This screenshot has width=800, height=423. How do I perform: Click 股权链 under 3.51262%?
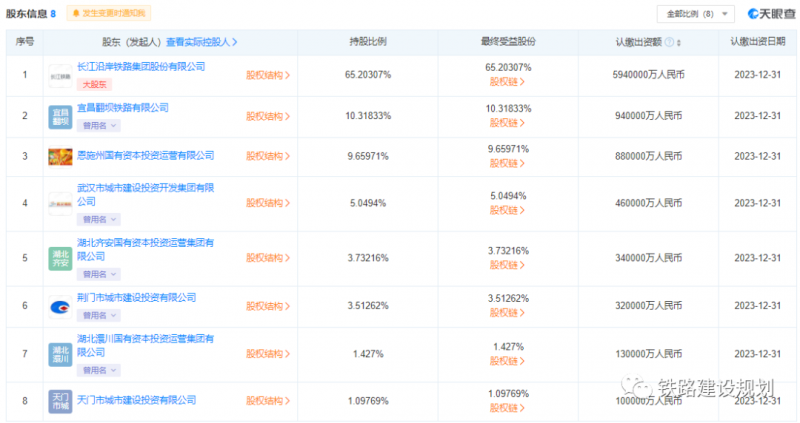[507, 313]
